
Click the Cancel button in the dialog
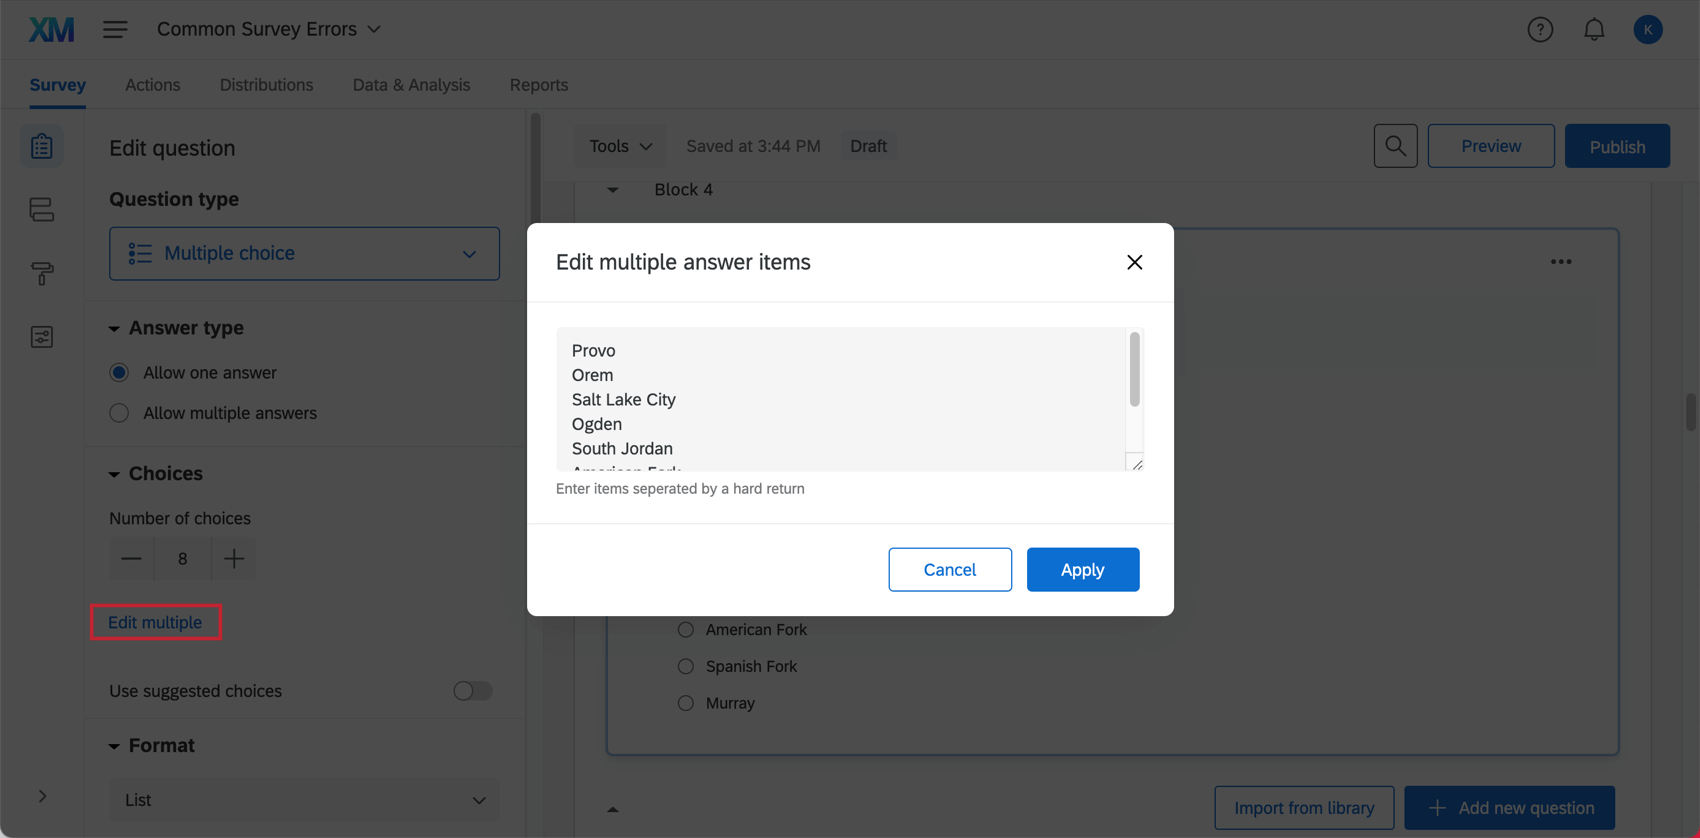[x=950, y=570]
